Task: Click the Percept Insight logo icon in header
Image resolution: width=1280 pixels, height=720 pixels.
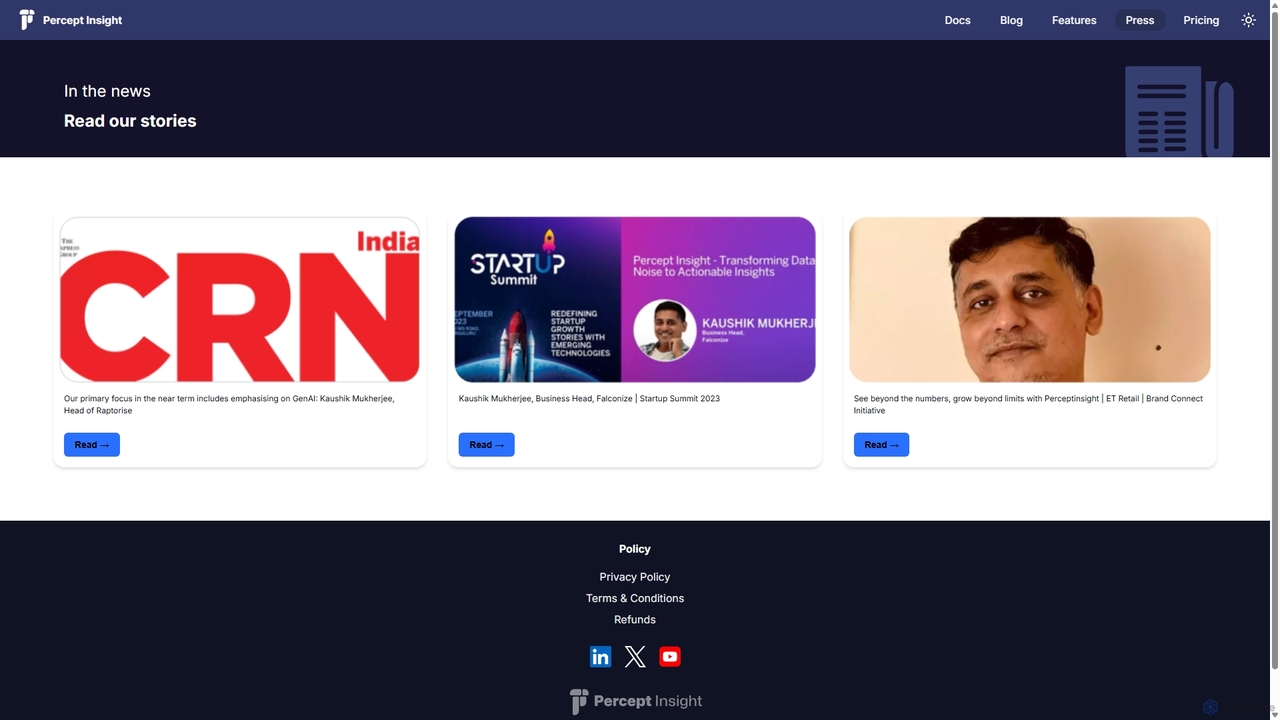Action: tap(27, 20)
